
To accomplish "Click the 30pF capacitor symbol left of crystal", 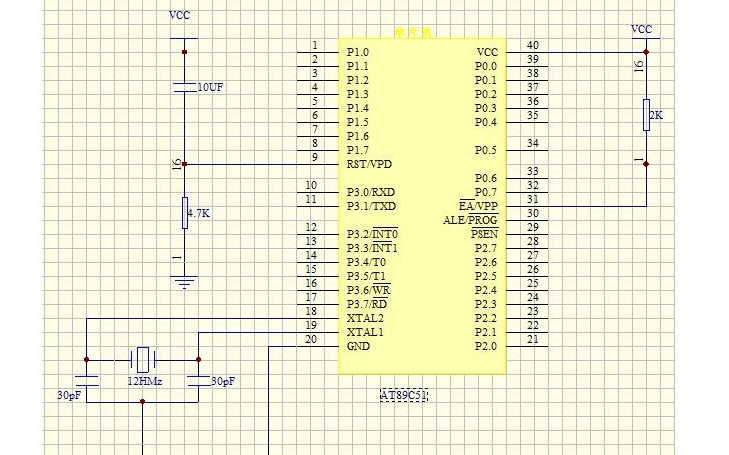I will pos(87,381).
